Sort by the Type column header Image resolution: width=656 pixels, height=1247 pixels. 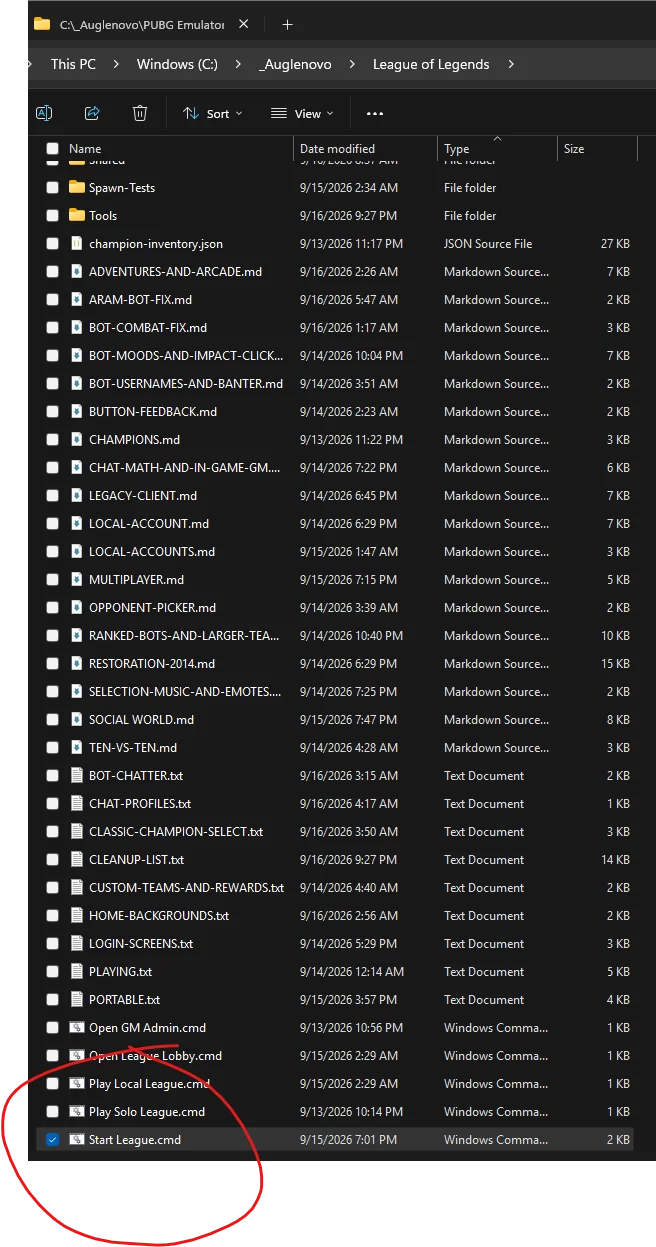coord(457,149)
